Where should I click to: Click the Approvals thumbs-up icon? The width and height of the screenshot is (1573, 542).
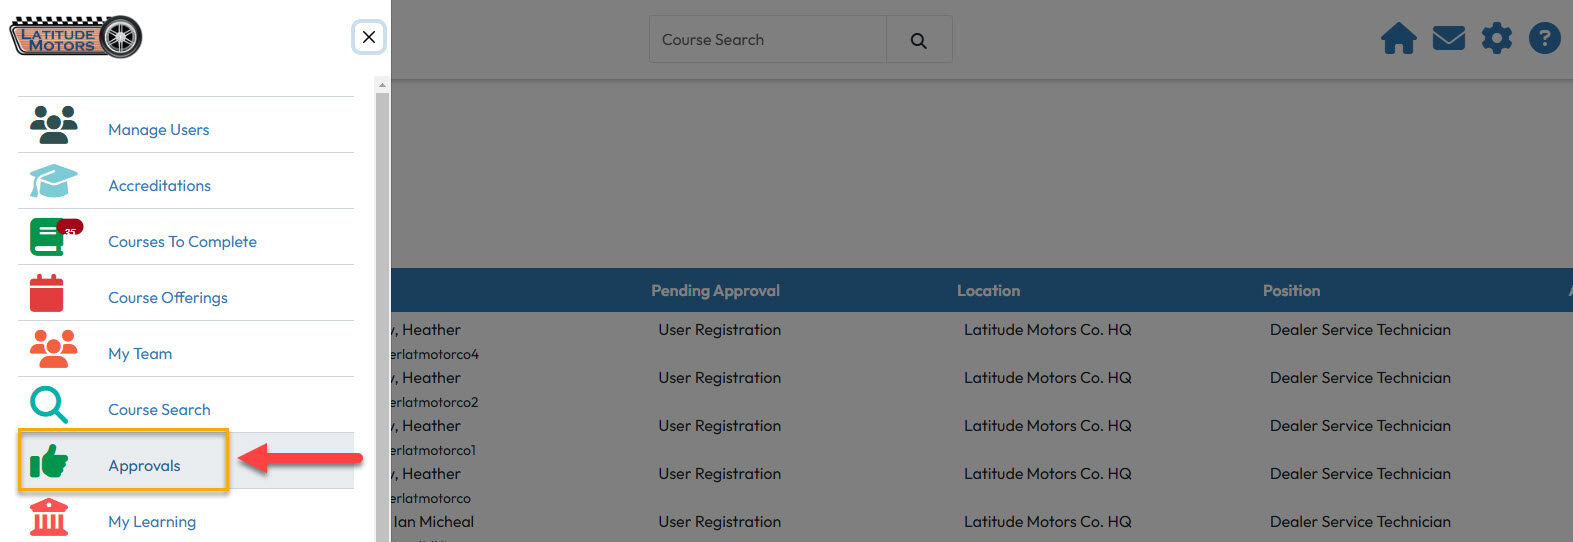pyautogui.click(x=49, y=461)
